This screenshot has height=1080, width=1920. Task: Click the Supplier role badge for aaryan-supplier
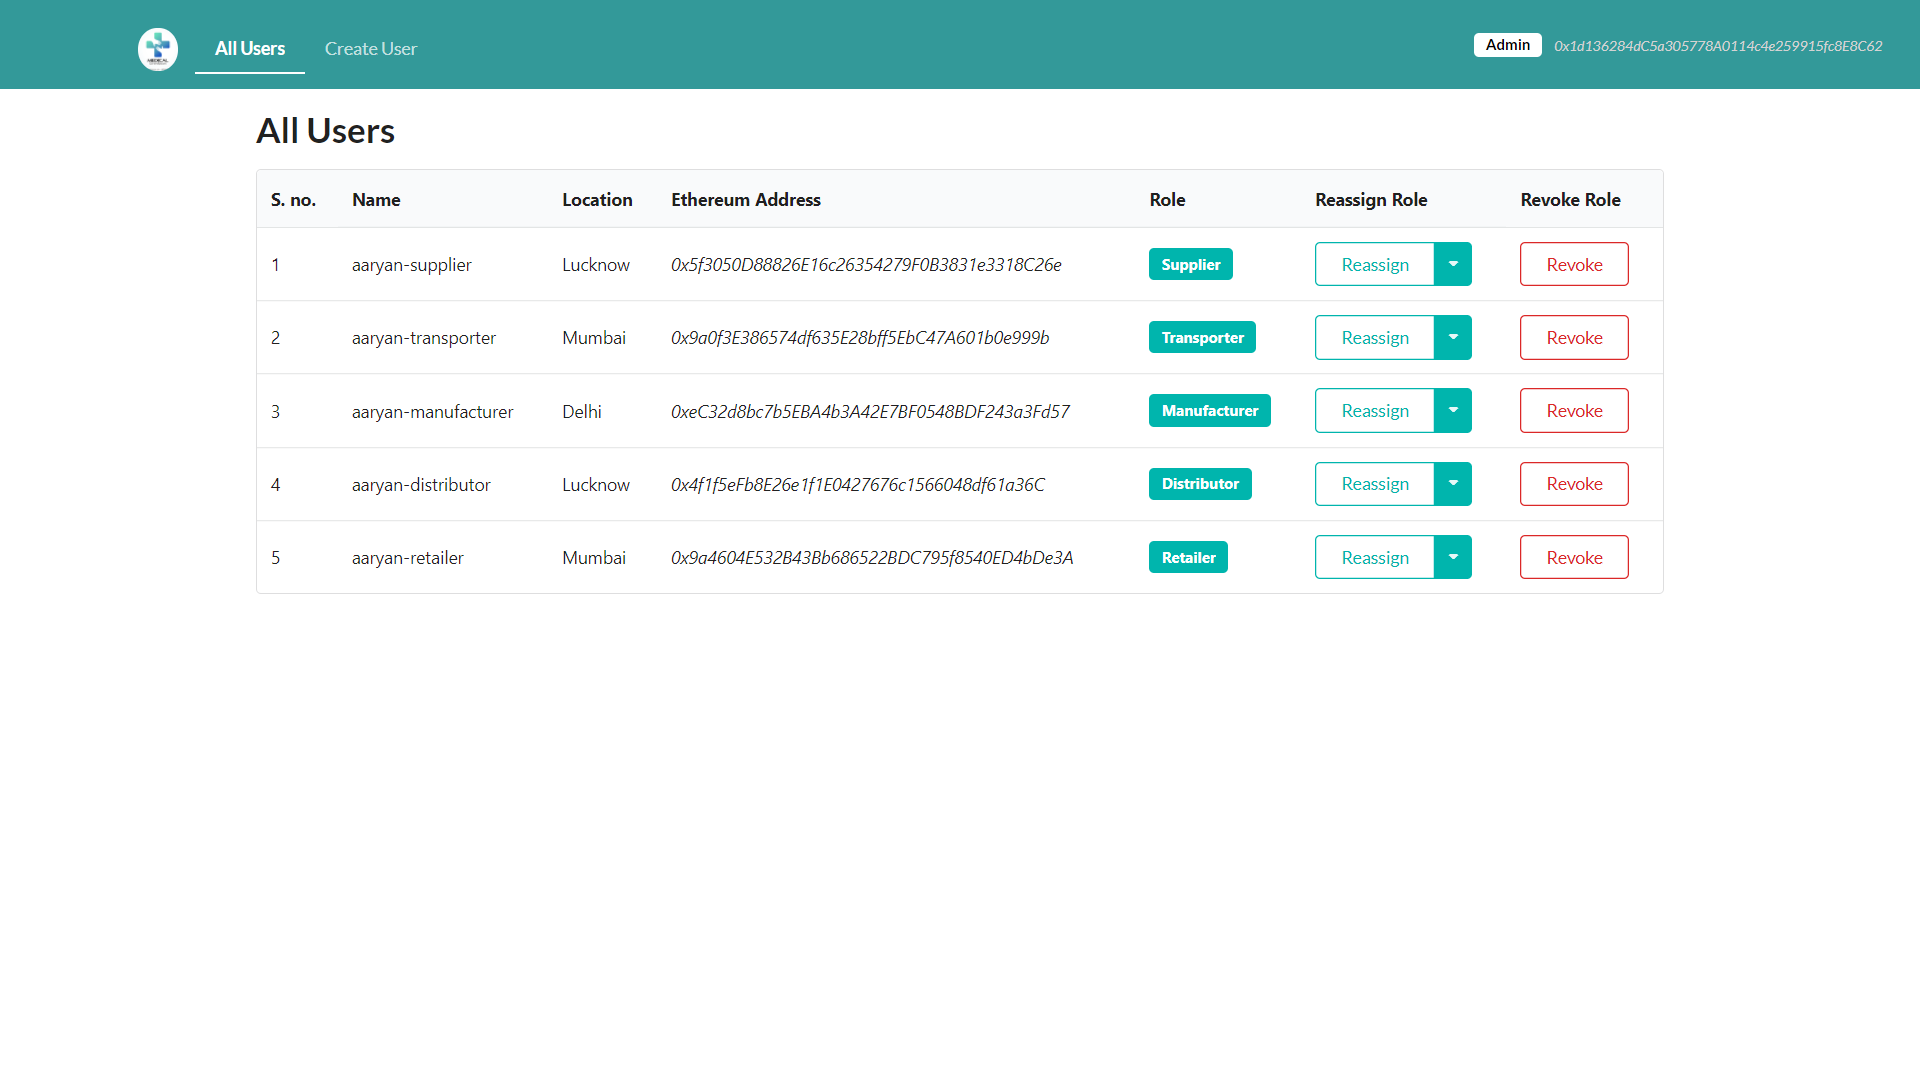click(x=1189, y=264)
